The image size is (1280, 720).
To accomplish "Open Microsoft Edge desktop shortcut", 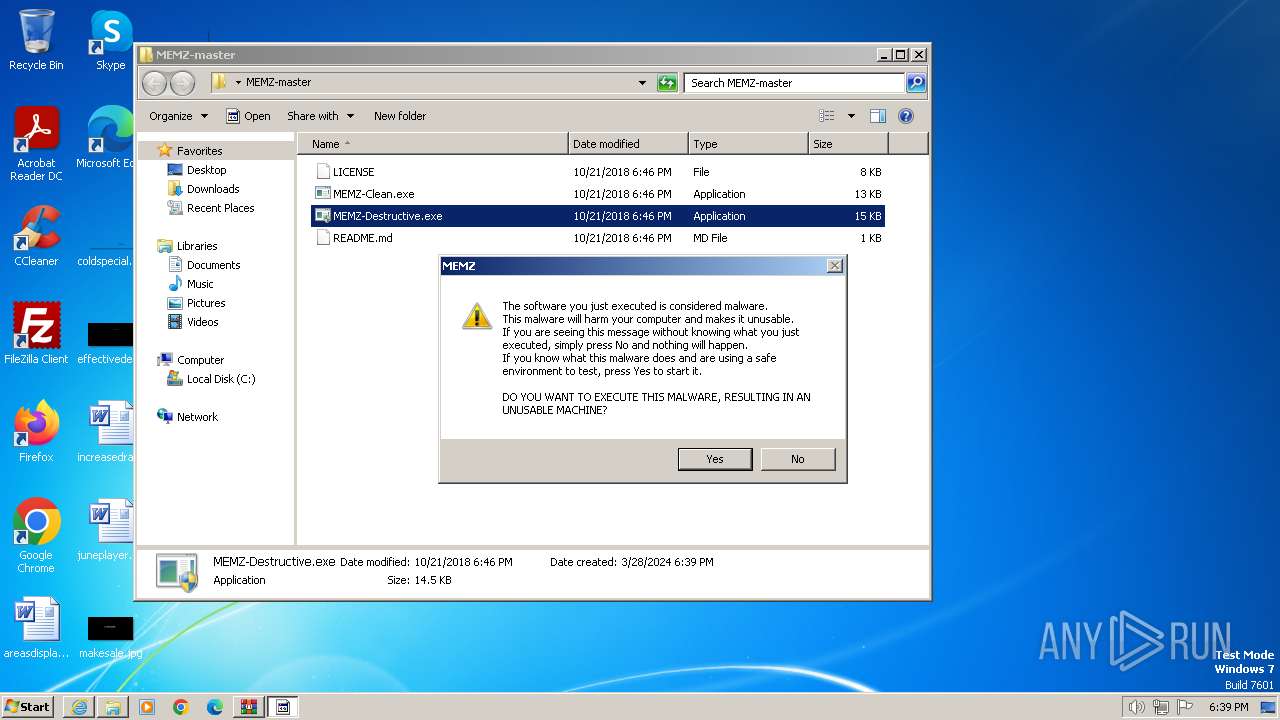I will tap(106, 138).
